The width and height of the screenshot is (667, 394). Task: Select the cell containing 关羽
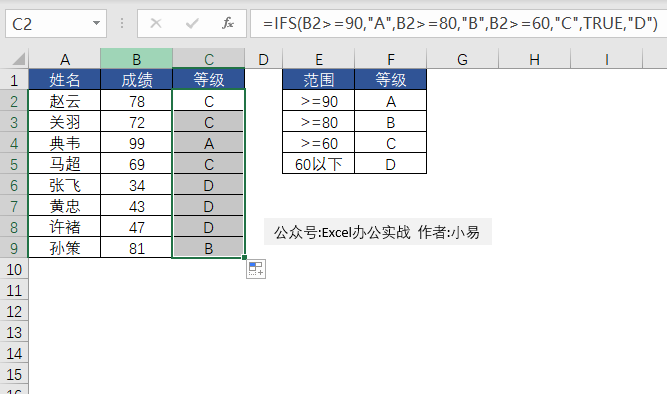pos(65,122)
